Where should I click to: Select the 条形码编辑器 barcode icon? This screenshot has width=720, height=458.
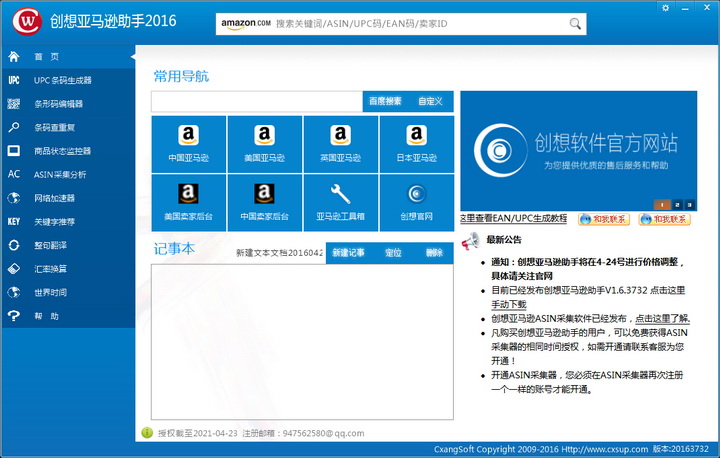[x=14, y=104]
